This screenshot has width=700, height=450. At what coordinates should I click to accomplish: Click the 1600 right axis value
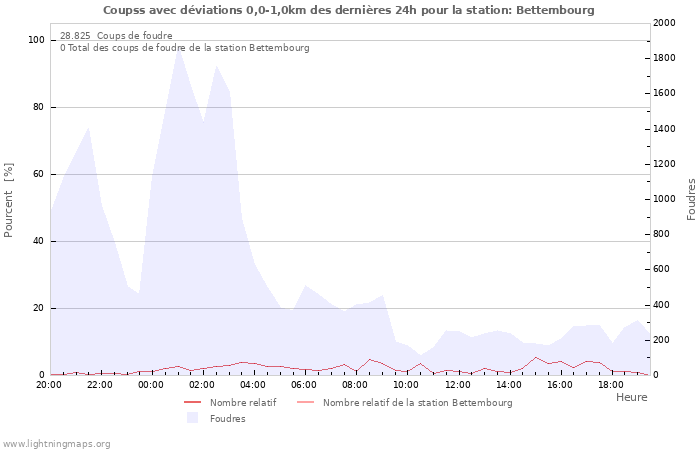[664, 93]
